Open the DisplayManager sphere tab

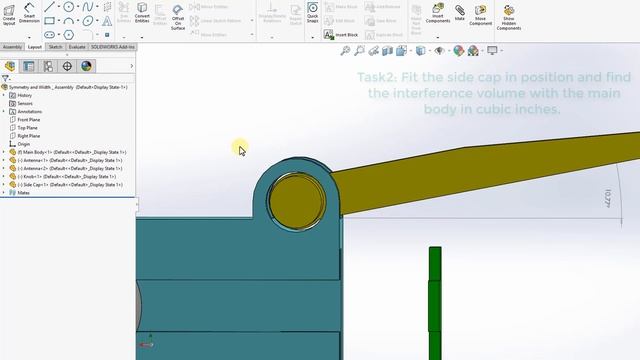86,66
